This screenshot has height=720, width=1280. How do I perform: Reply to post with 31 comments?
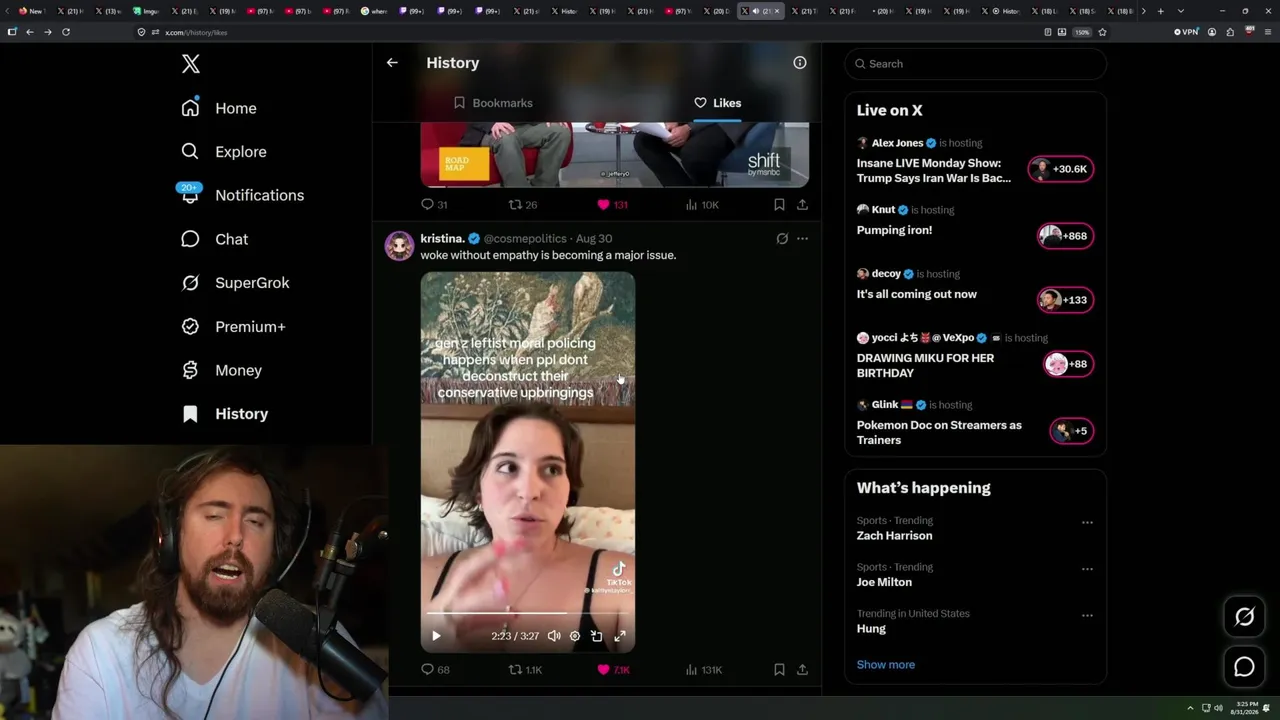434,204
